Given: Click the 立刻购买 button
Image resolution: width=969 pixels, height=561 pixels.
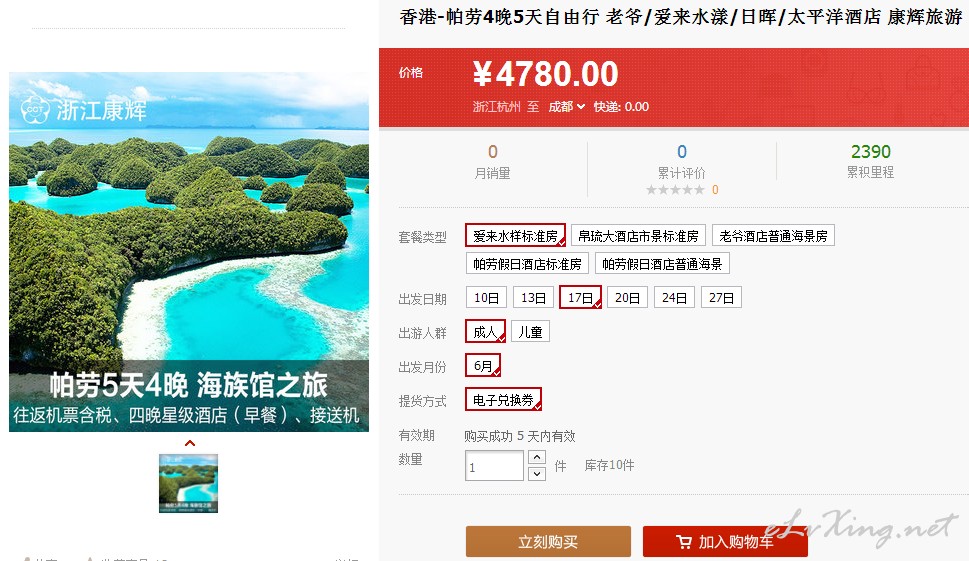Looking at the screenshot, I should (548, 542).
